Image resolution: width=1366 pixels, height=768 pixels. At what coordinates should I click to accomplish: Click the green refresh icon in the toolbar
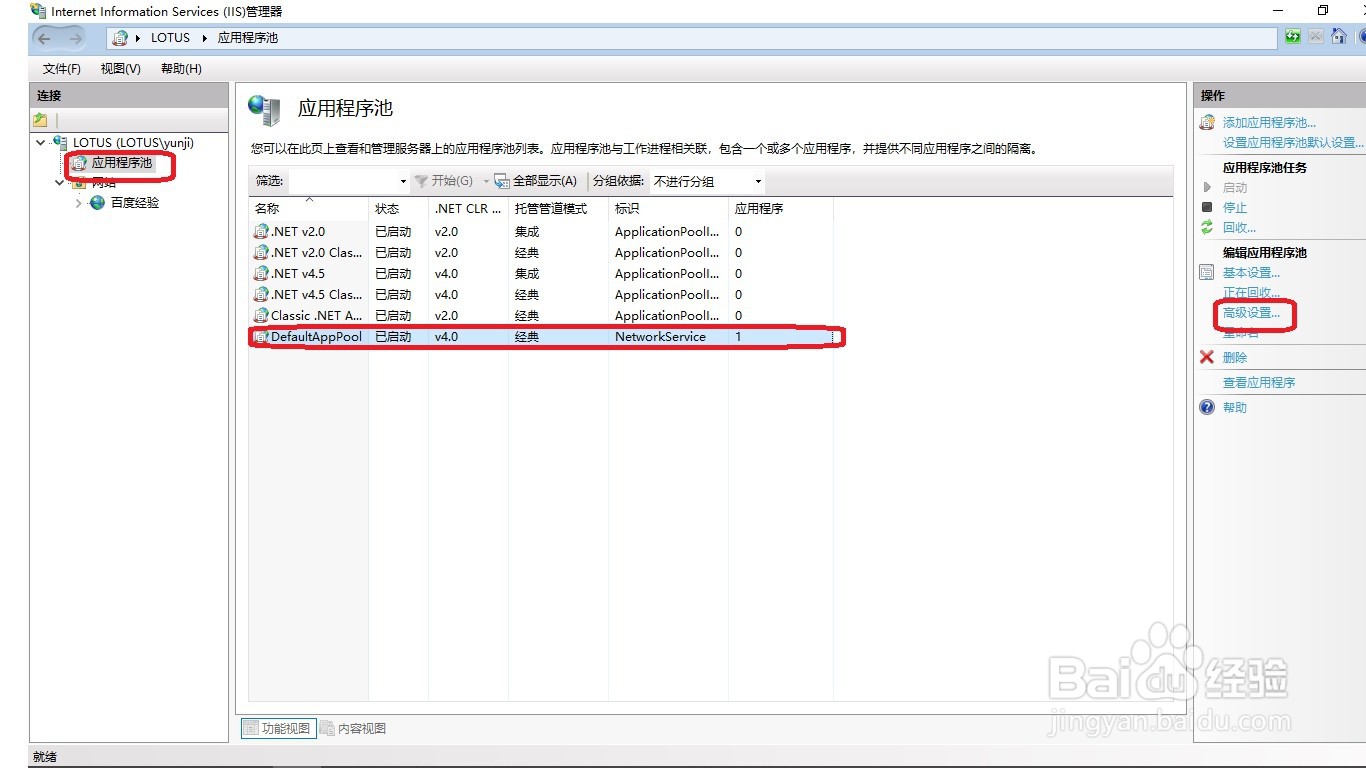1293,36
